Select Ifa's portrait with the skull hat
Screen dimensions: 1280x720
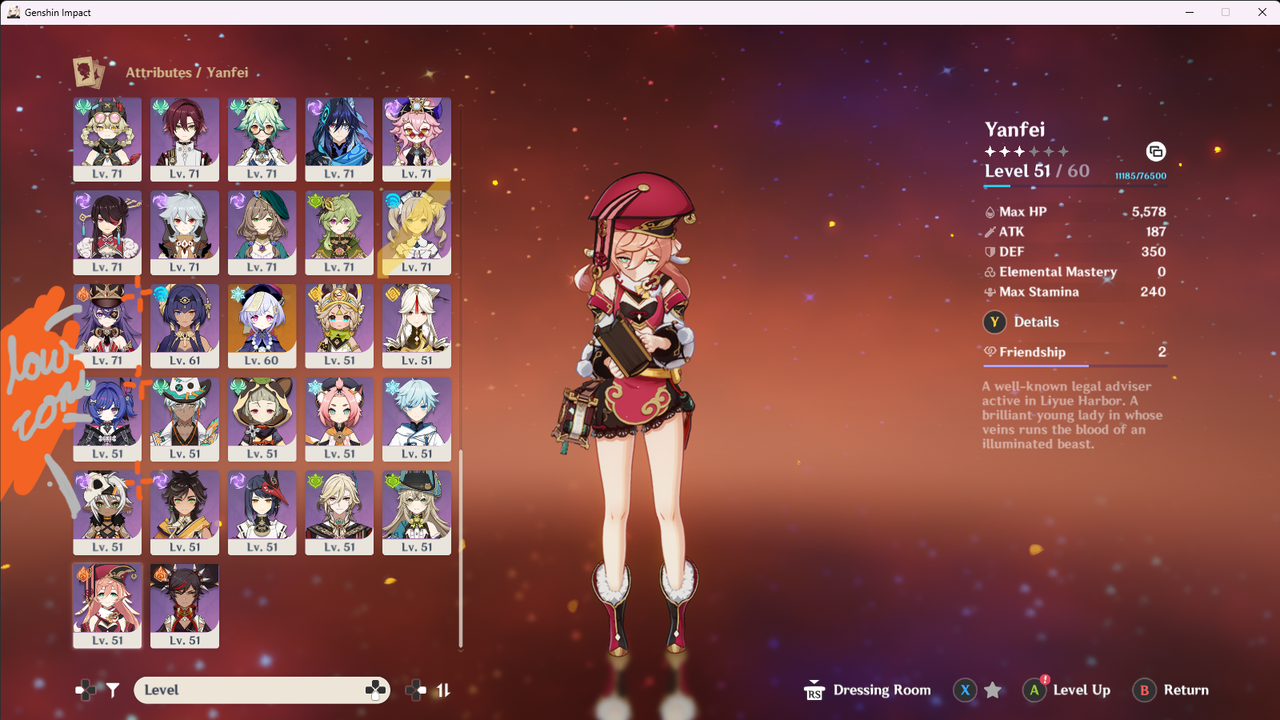click(x=184, y=419)
